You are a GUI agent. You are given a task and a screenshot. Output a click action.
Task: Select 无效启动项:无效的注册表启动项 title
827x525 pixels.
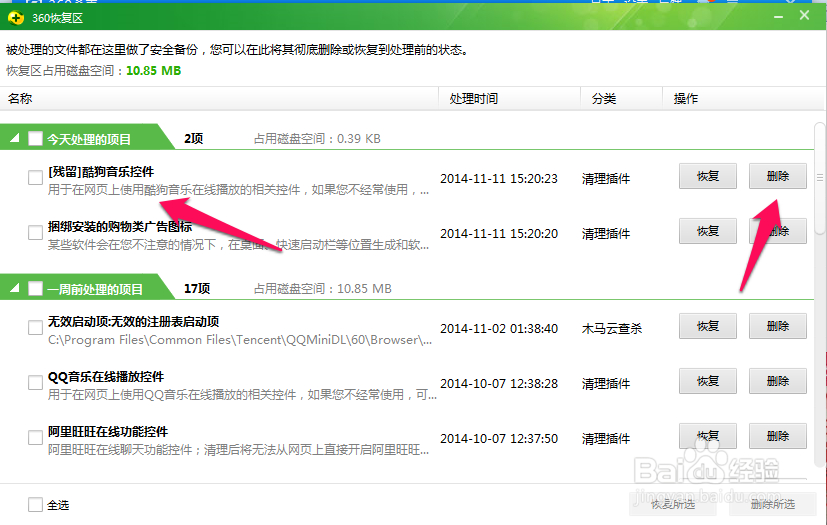pyautogui.click(x=133, y=321)
